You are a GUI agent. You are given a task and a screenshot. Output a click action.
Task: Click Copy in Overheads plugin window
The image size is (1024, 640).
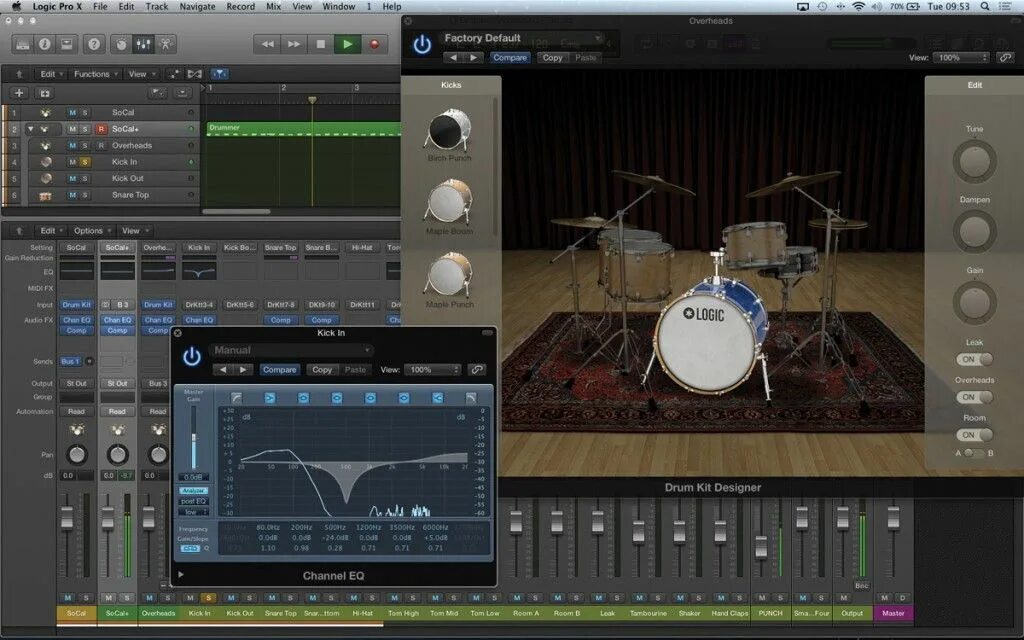(x=552, y=57)
